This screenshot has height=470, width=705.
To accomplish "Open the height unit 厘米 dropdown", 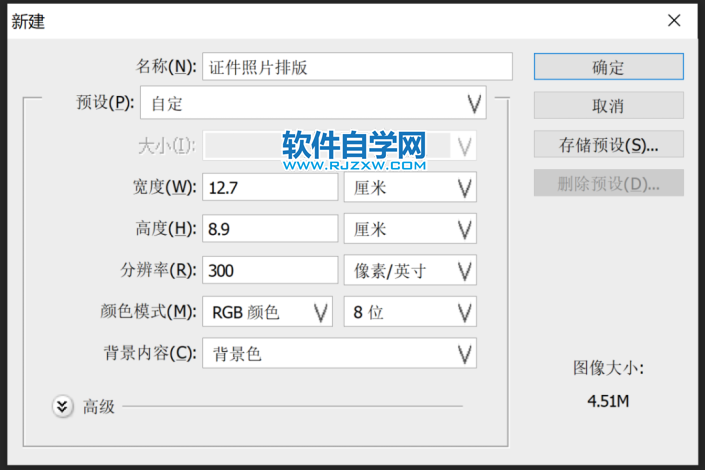I will click(410, 229).
